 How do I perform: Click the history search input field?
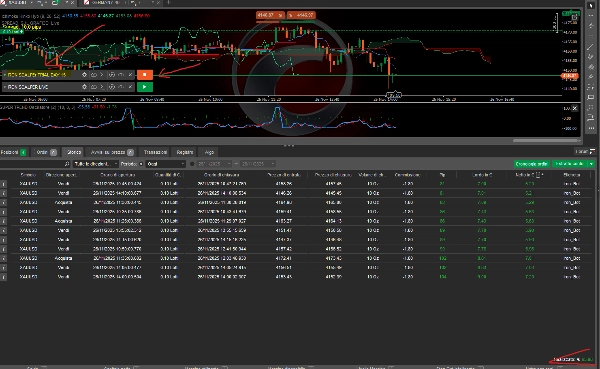pos(32,164)
